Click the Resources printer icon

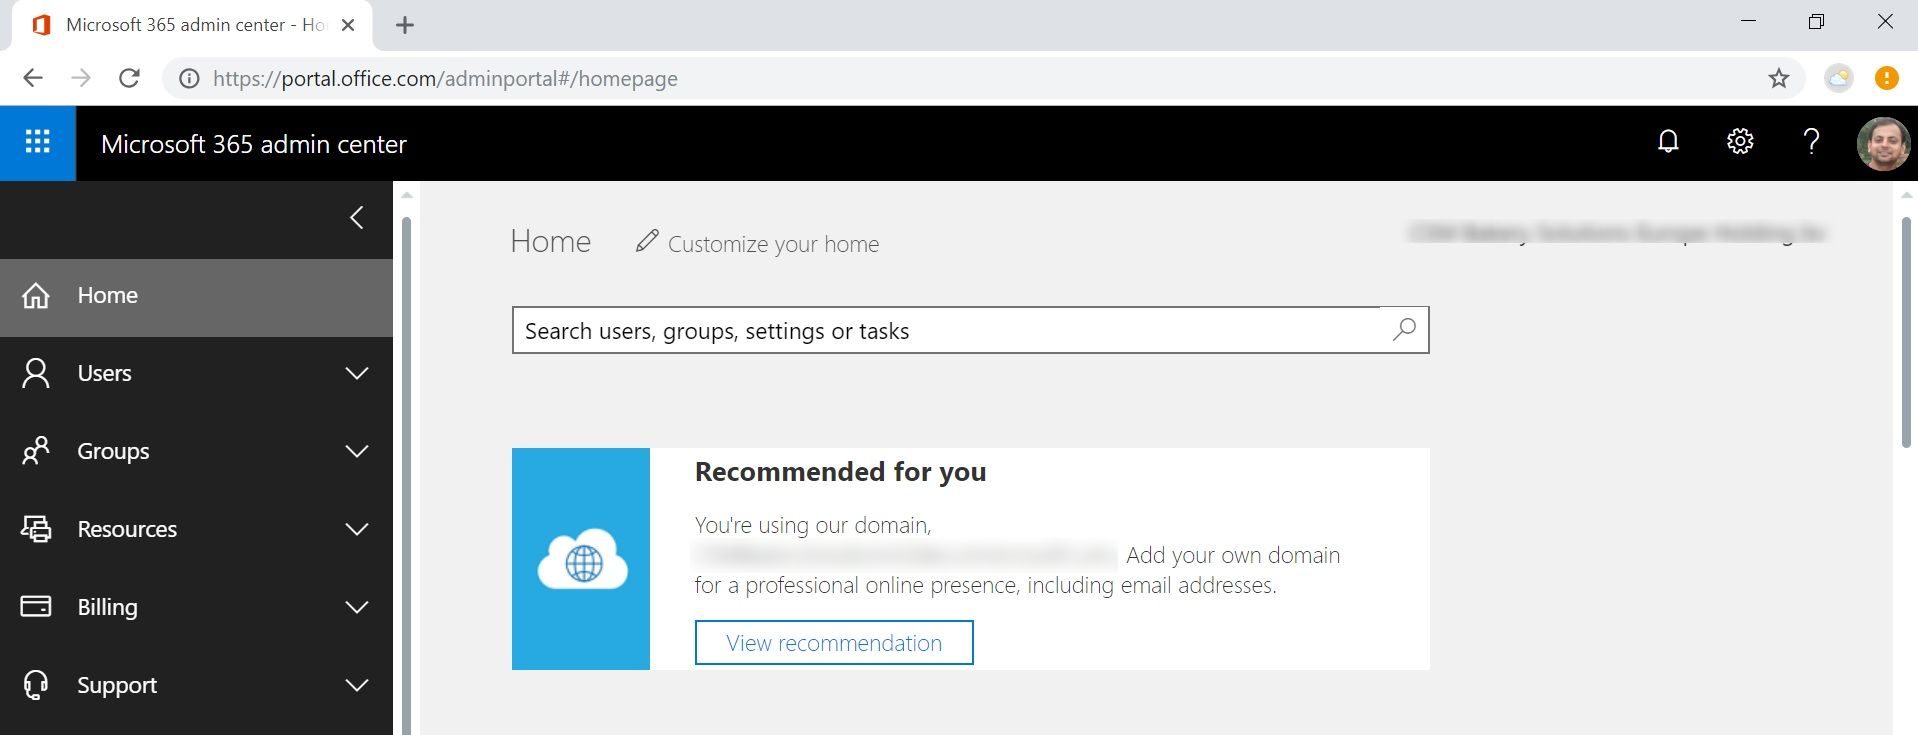[x=36, y=529]
